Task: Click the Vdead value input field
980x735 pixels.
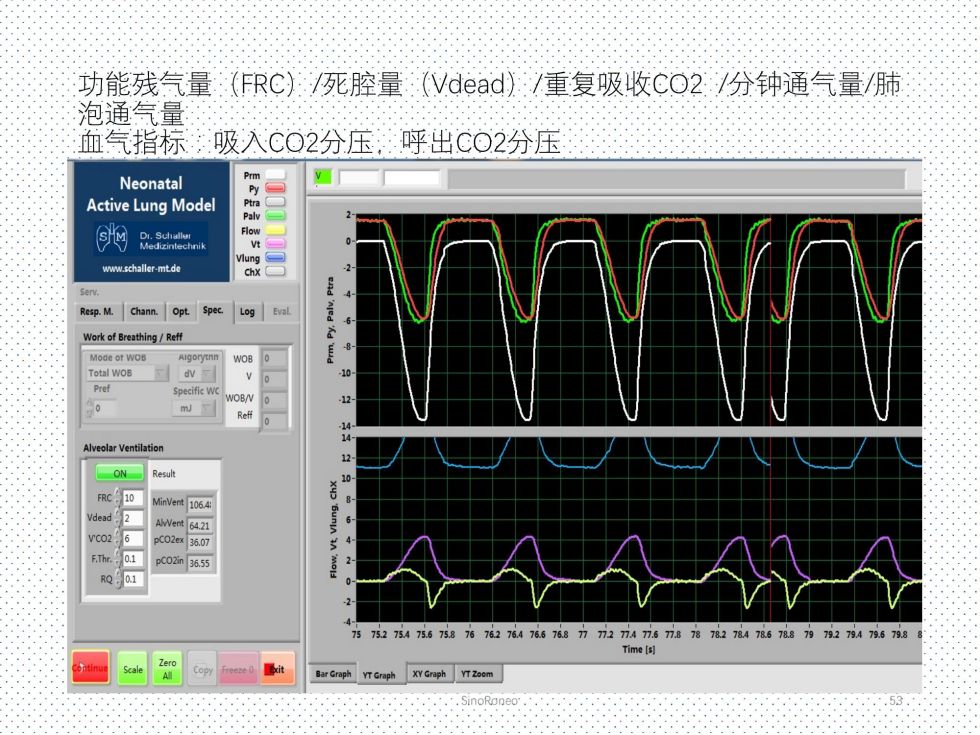Action: [133, 519]
